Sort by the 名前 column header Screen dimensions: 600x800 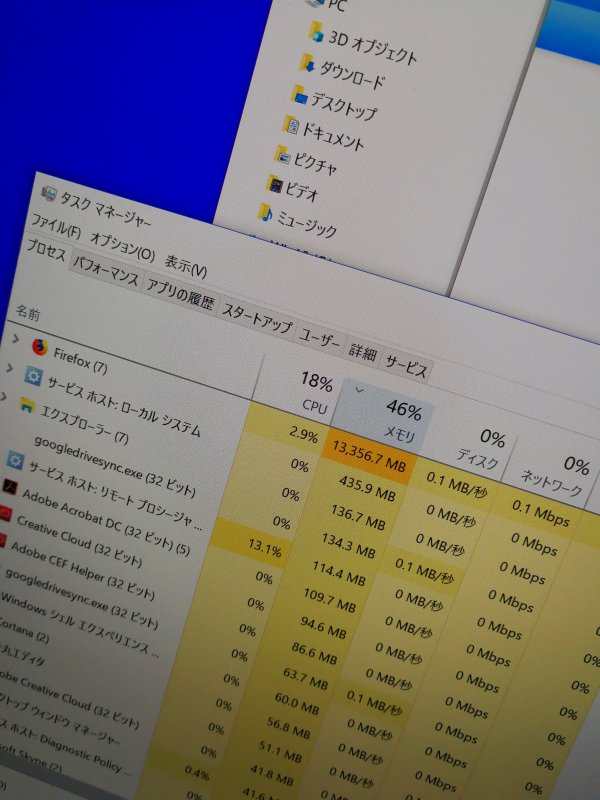(28, 312)
